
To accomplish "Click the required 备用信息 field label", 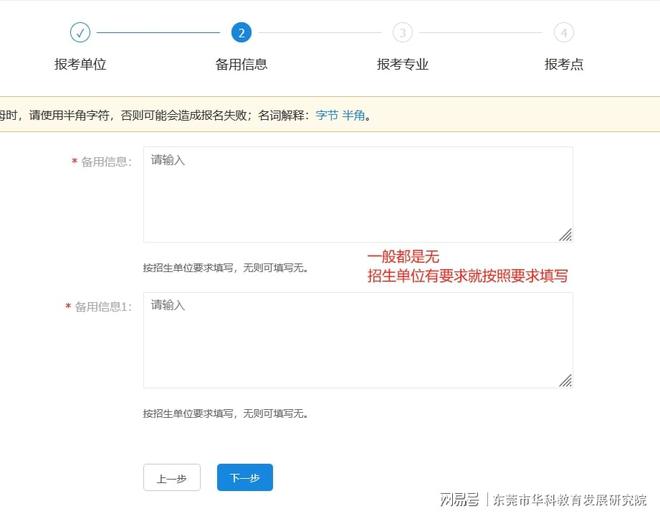I will 106,162.
